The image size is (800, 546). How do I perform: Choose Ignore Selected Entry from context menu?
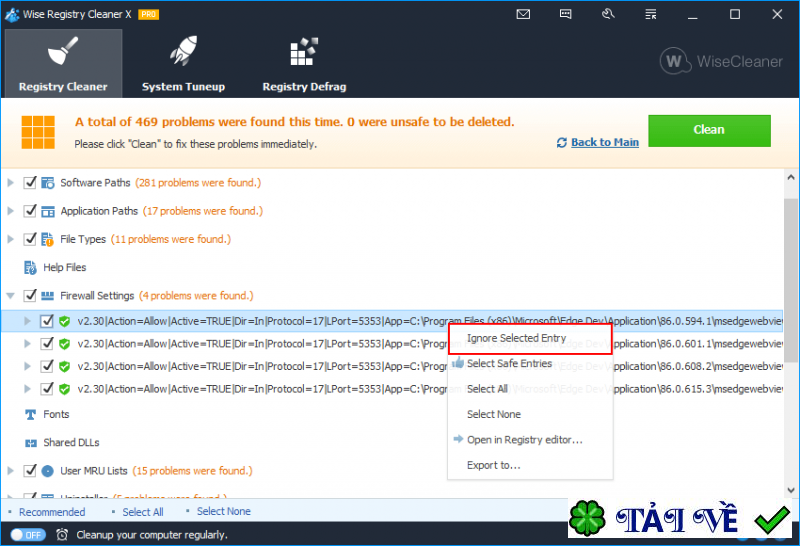tap(530, 338)
